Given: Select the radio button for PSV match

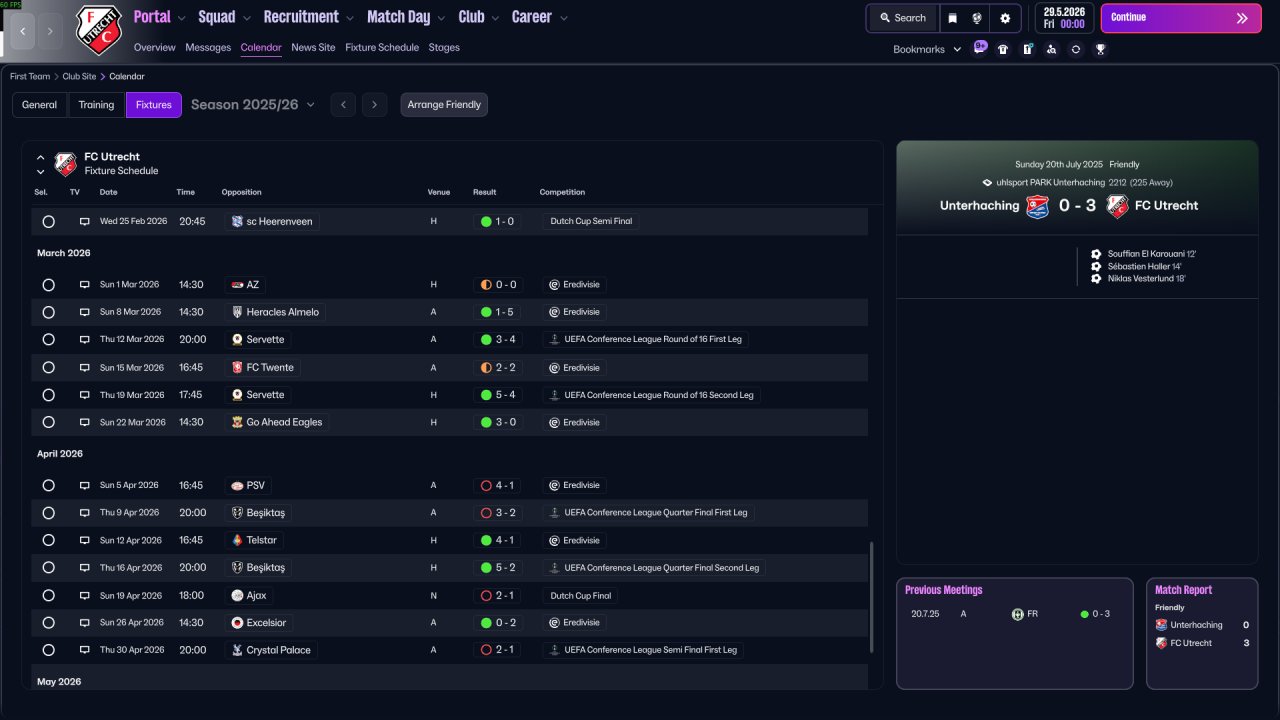Looking at the screenshot, I should (x=48, y=485).
